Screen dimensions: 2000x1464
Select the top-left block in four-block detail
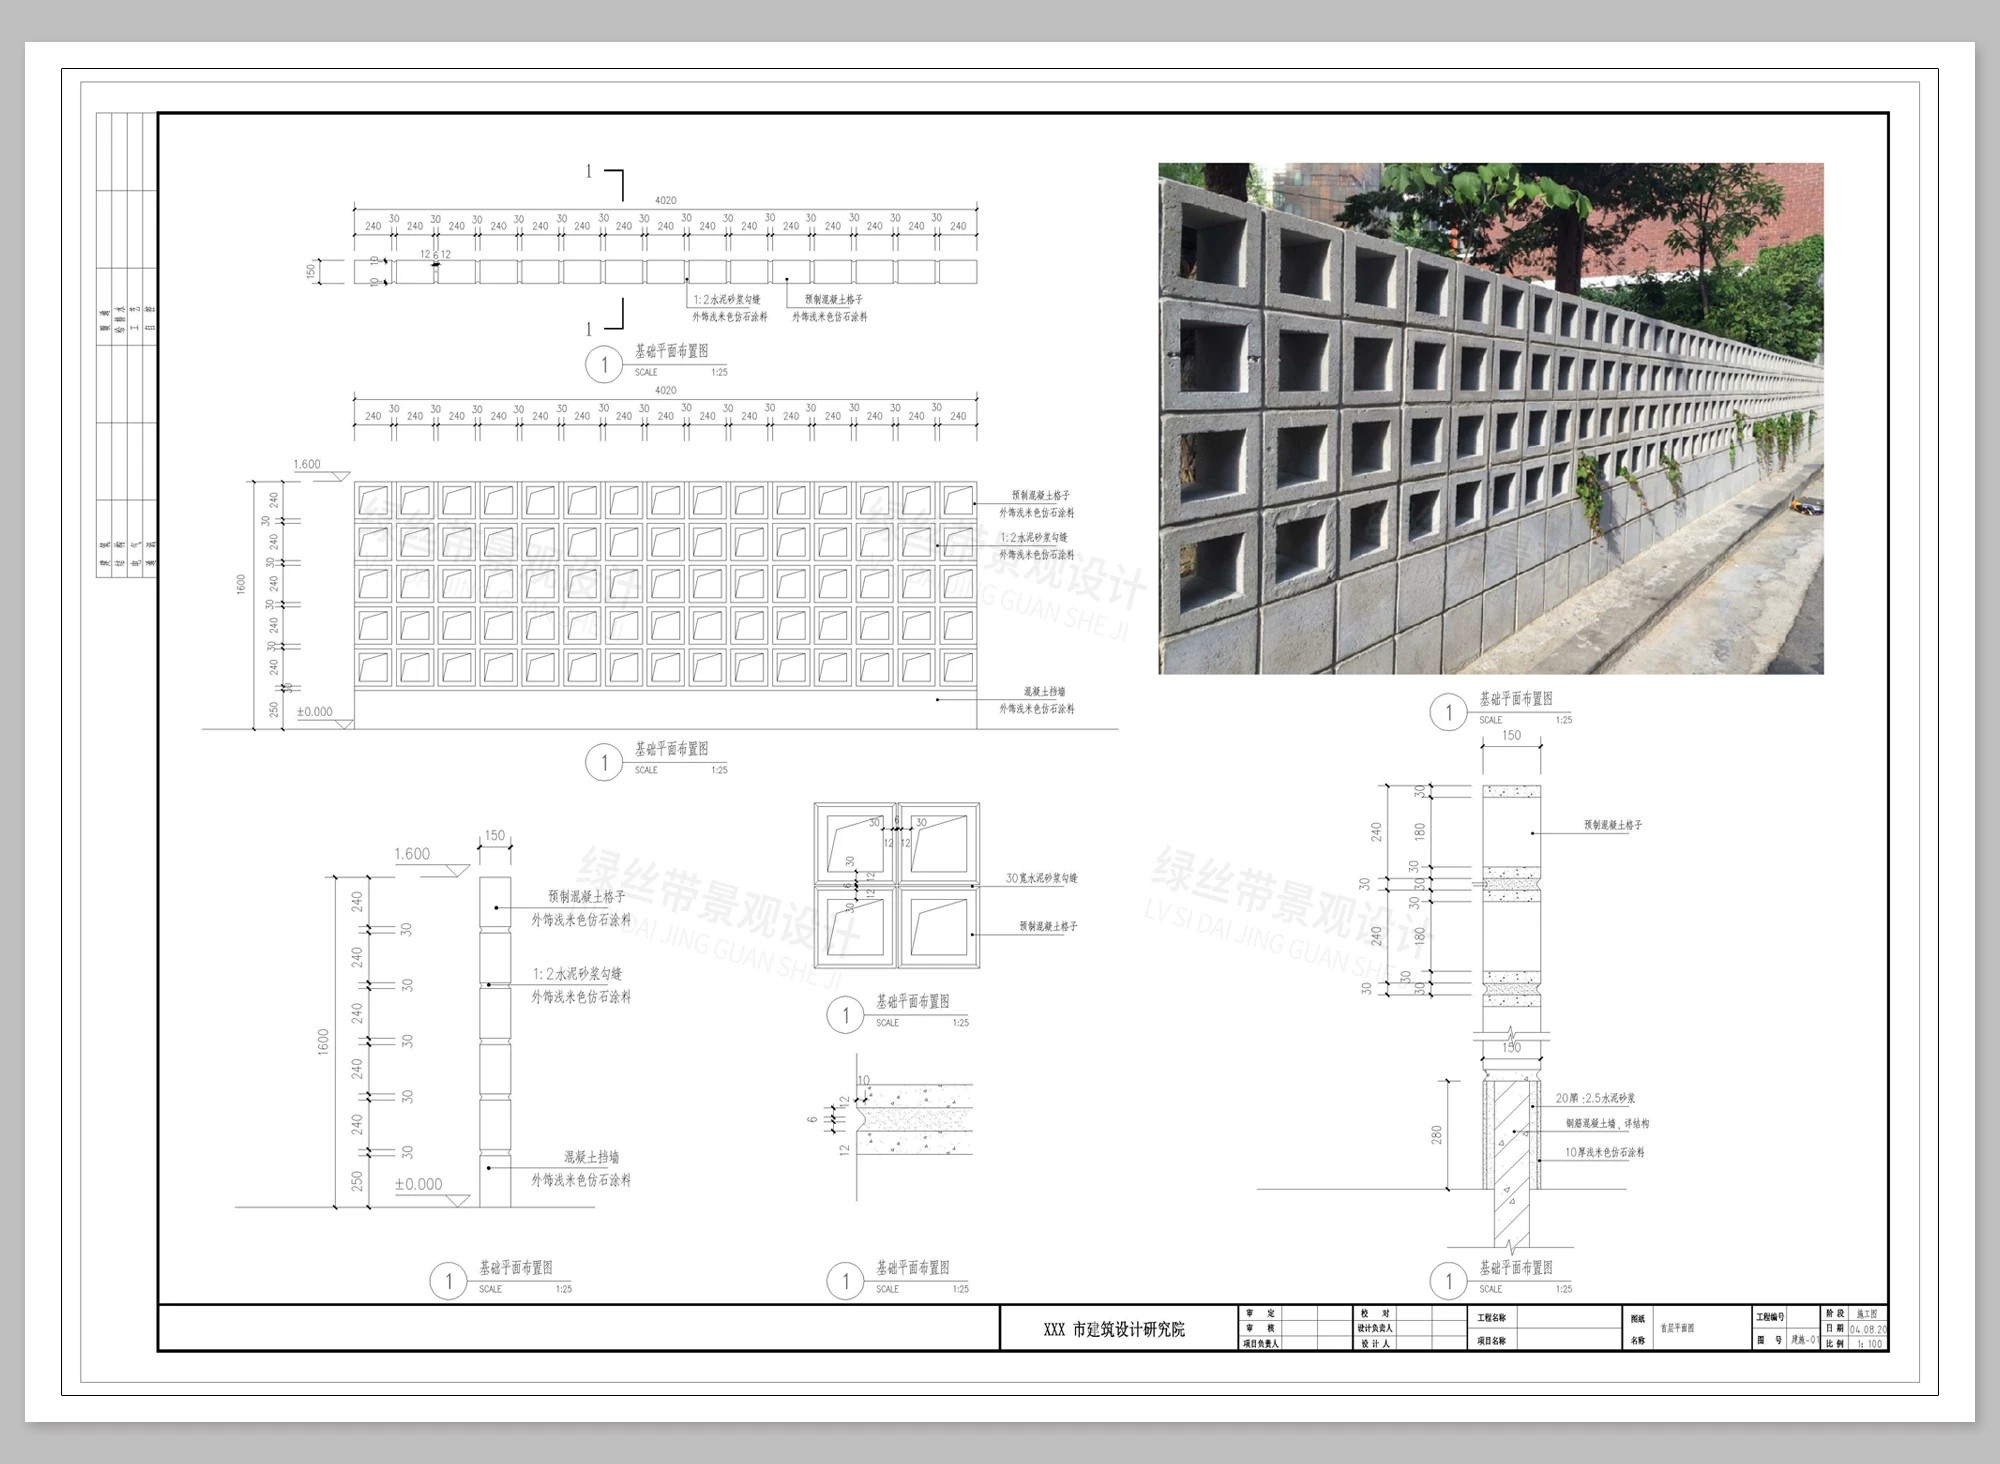pos(855,844)
